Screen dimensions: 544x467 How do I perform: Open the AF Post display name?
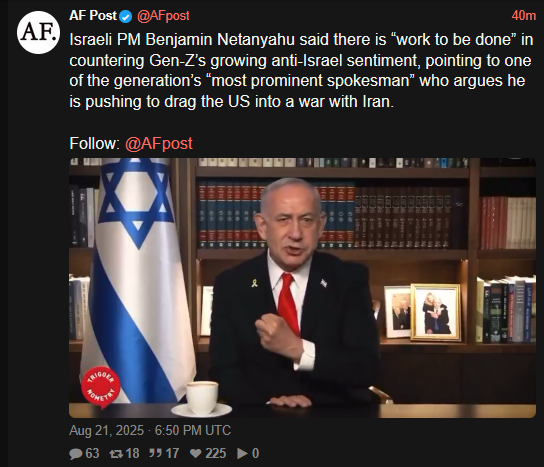[93, 16]
